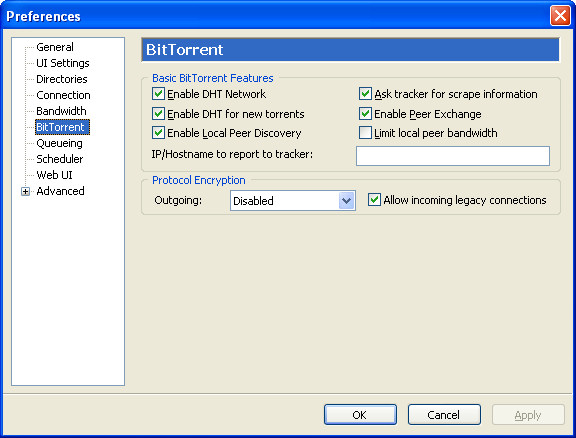Select the Advanced tree item

[60, 191]
